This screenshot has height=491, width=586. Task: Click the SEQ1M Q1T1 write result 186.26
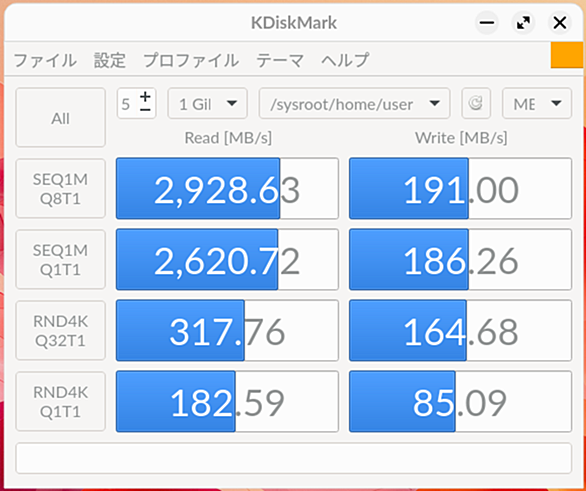[460, 260]
